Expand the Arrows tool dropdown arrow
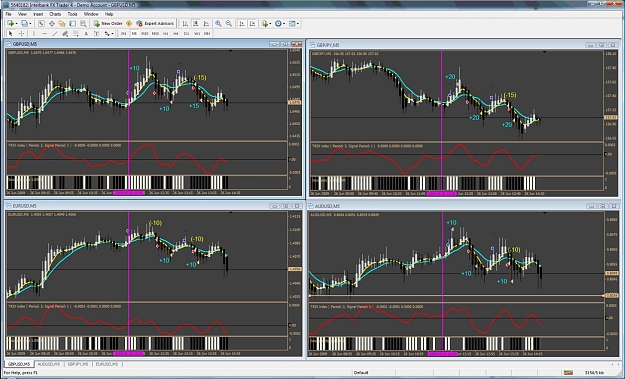 [112, 33]
